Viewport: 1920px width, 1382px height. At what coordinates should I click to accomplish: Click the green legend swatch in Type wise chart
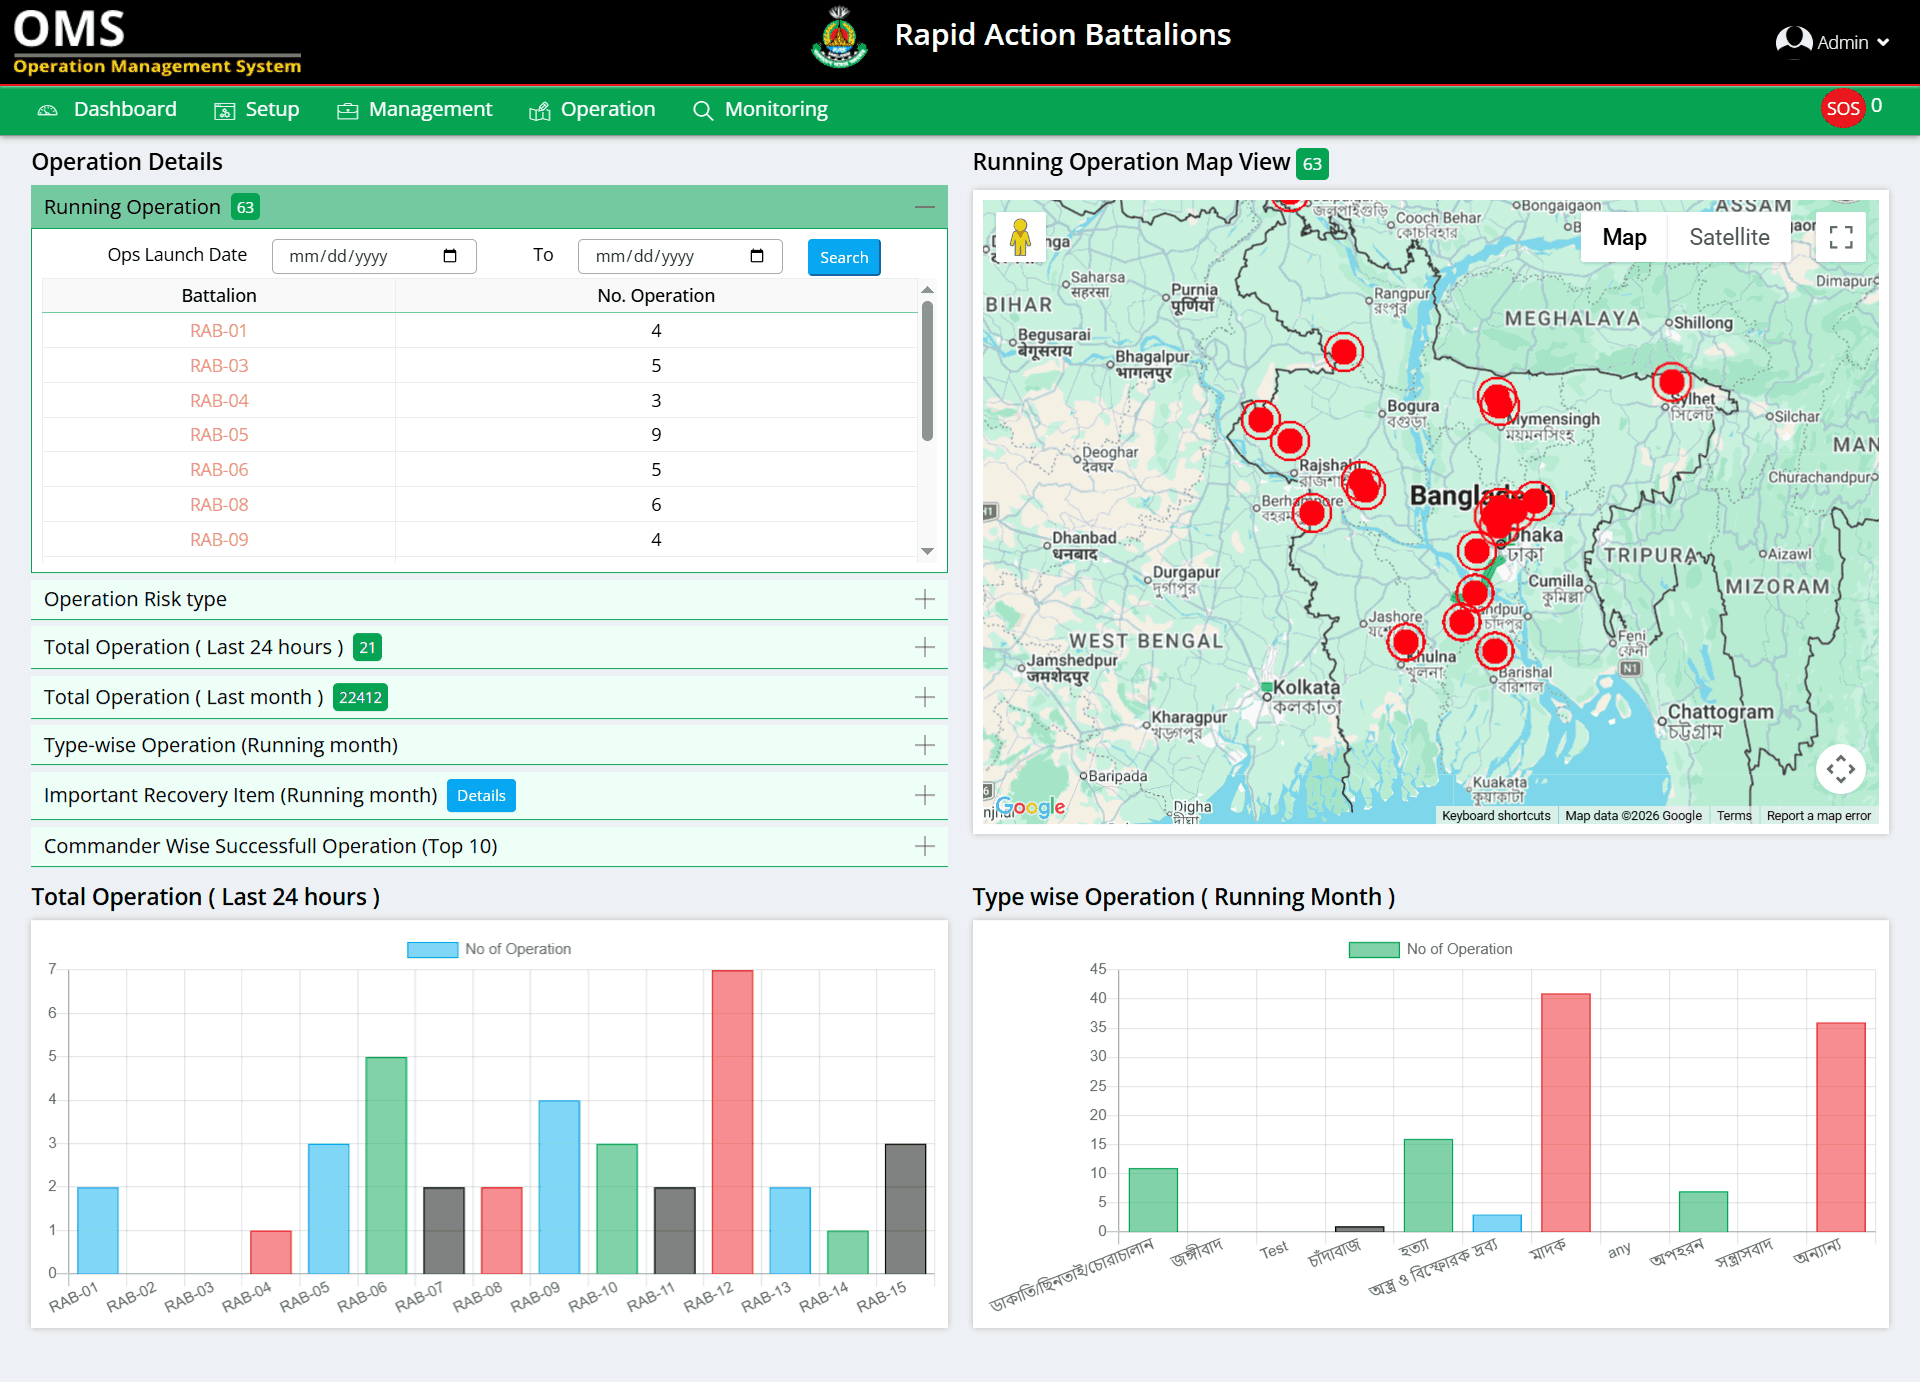tap(1373, 949)
